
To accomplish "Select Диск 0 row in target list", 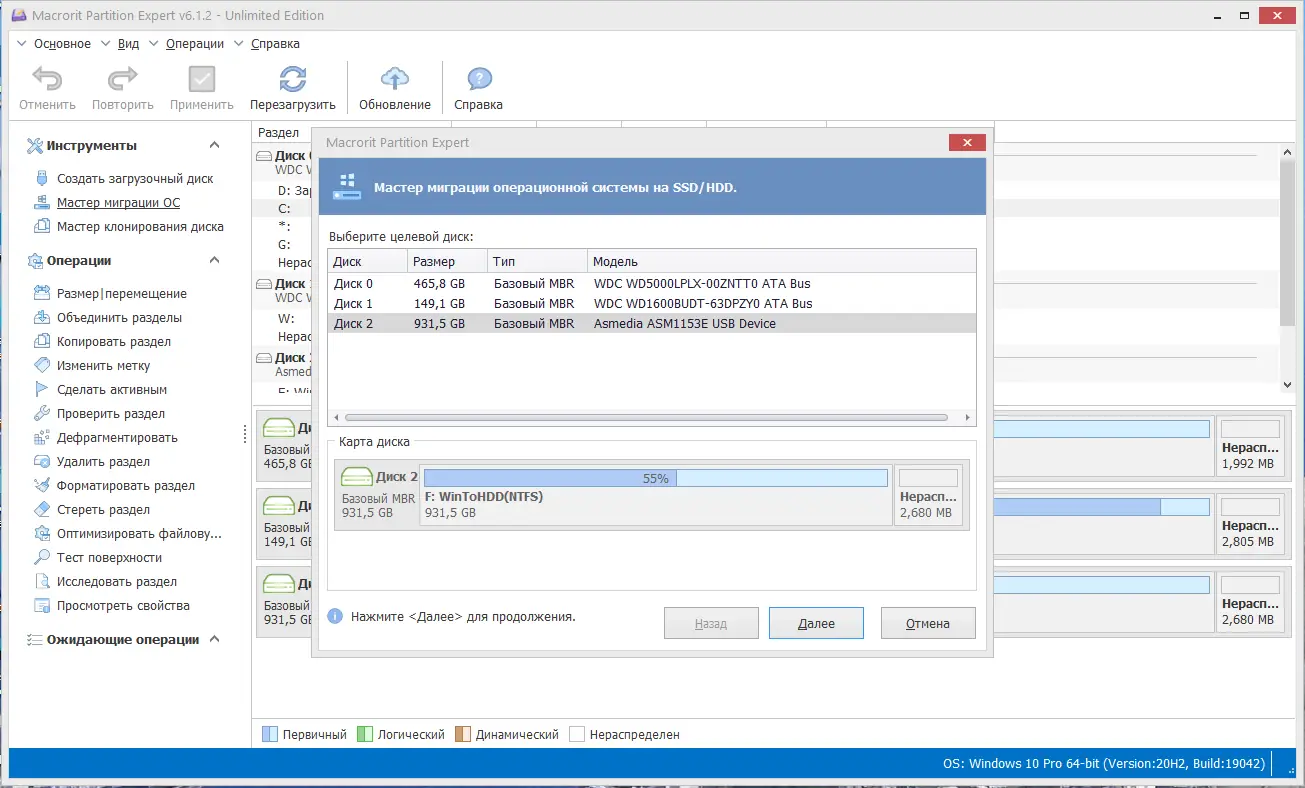I will (x=652, y=284).
